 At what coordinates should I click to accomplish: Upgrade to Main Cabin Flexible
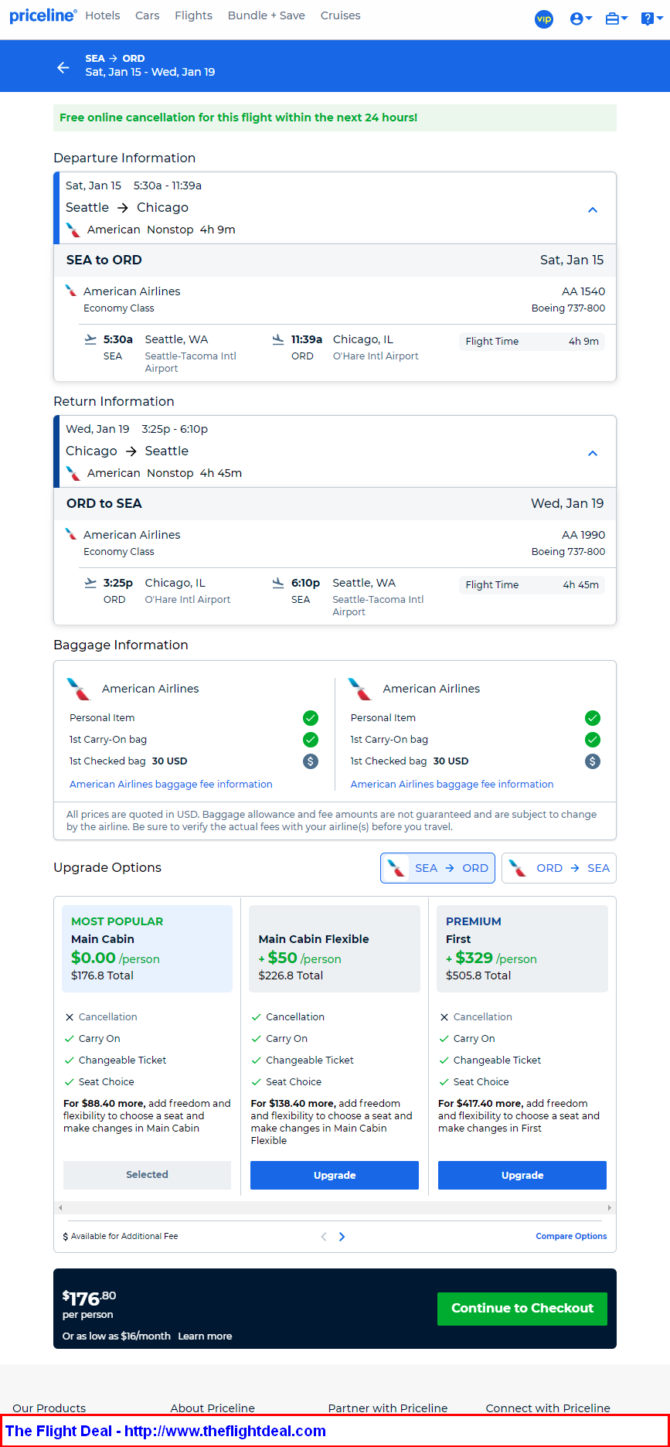click(x=334, y=1175)
